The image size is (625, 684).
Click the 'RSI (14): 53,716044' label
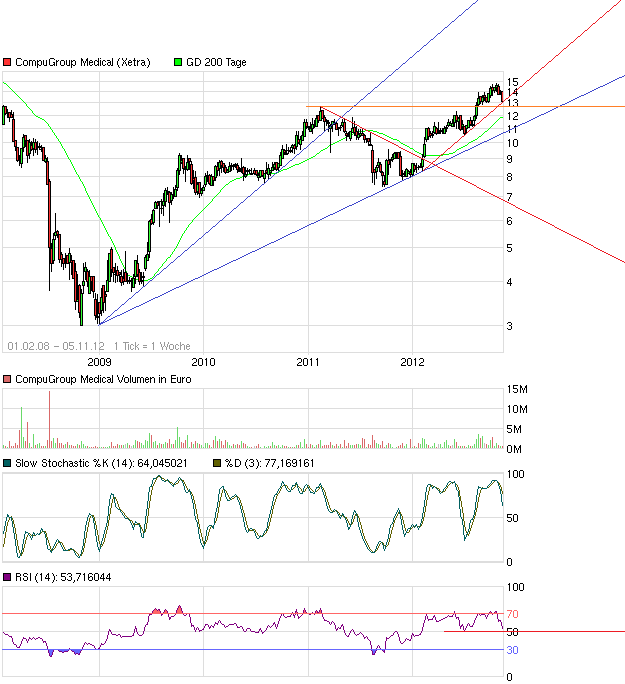pos(63,577)
